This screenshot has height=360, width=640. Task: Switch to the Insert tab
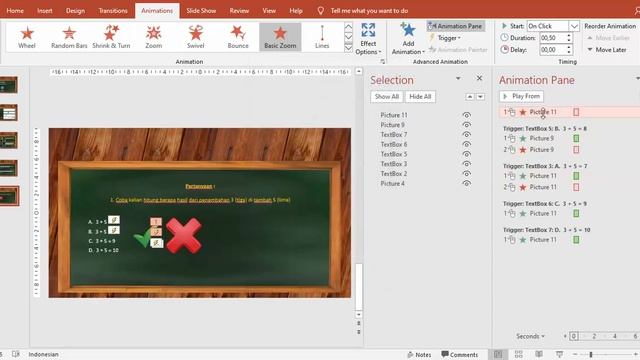pyautogui.click(x=44, y=11)
